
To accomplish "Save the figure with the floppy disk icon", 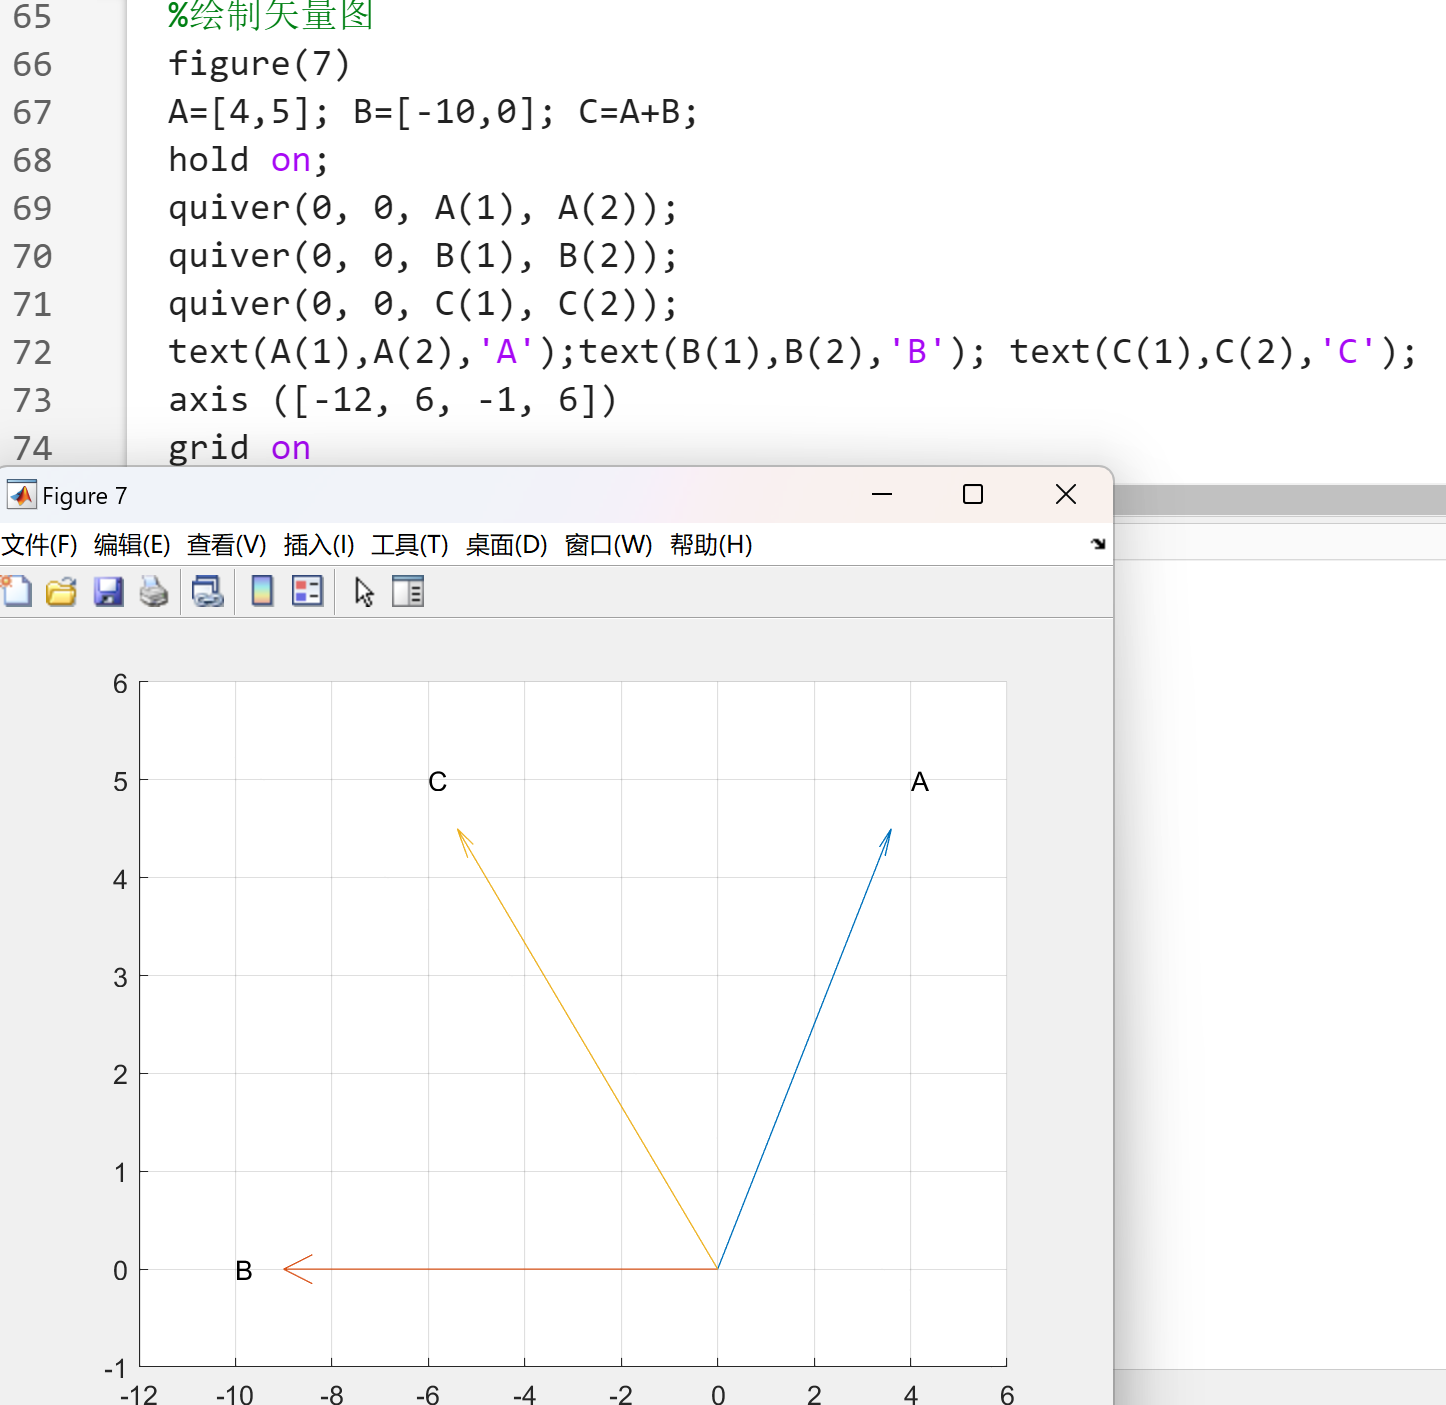I will pyautogui.click(x=108, y=592).
